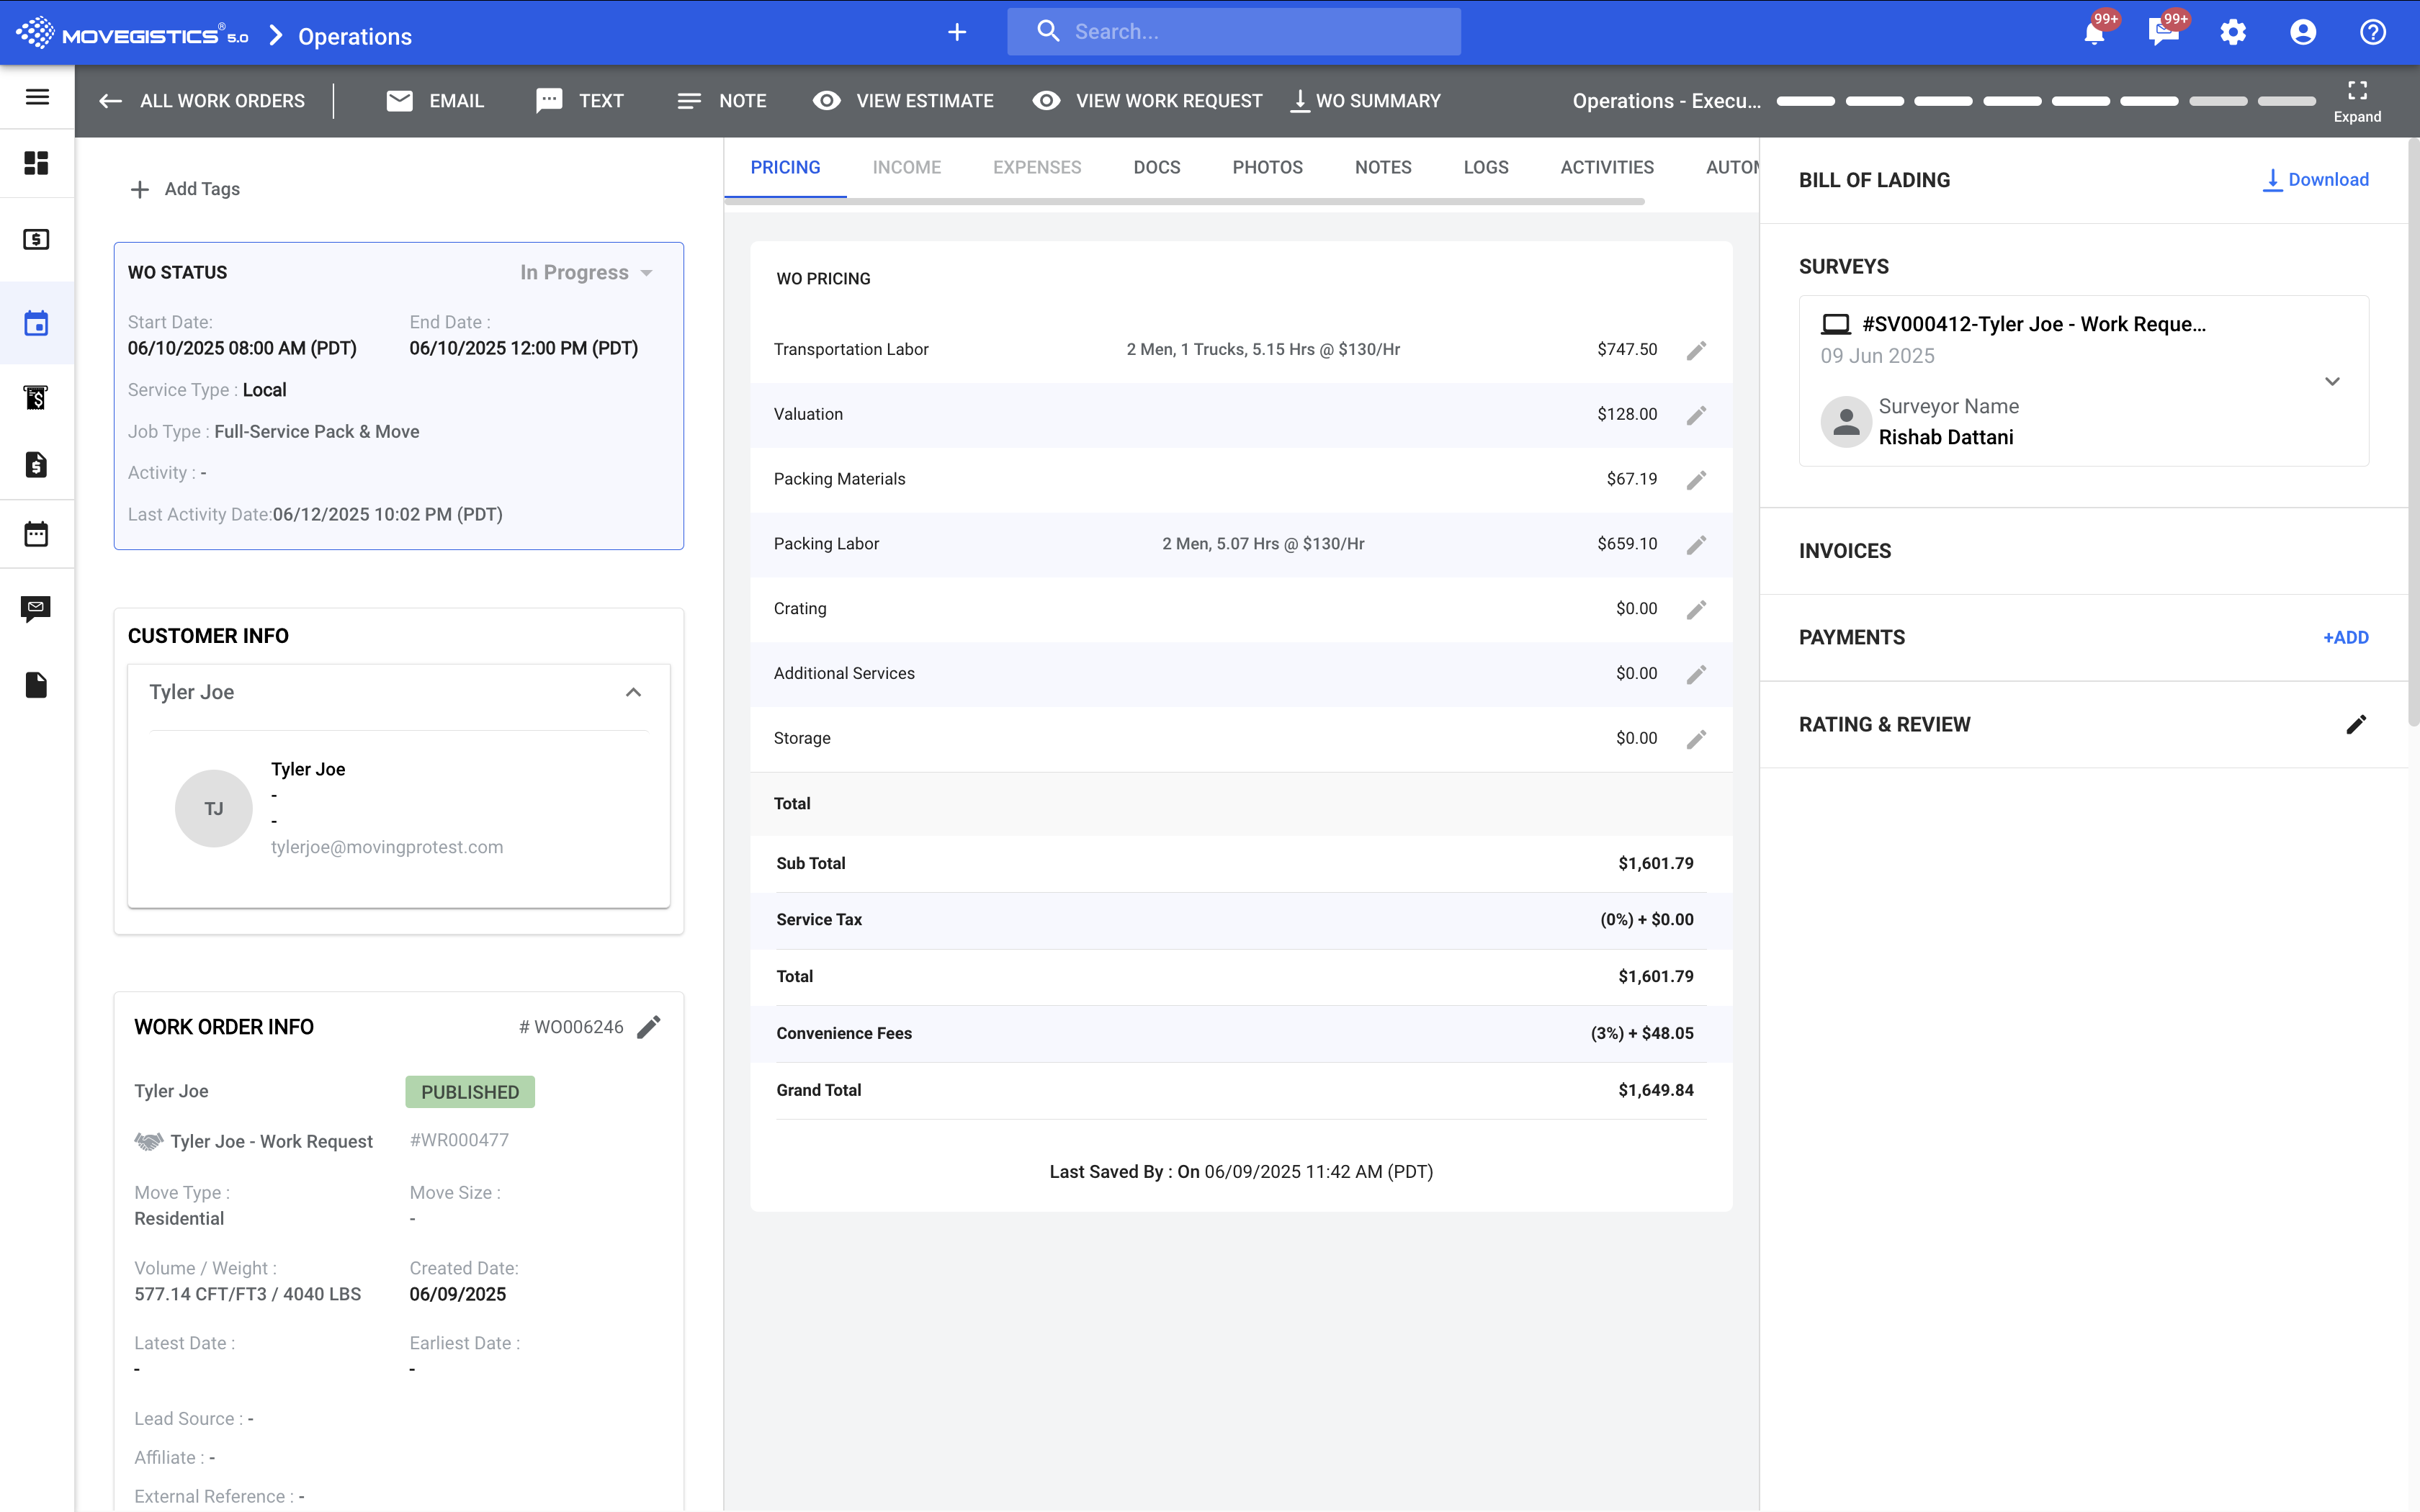
Task: Edit the Rating & Review section
Action: click(x=2356, y=725)
